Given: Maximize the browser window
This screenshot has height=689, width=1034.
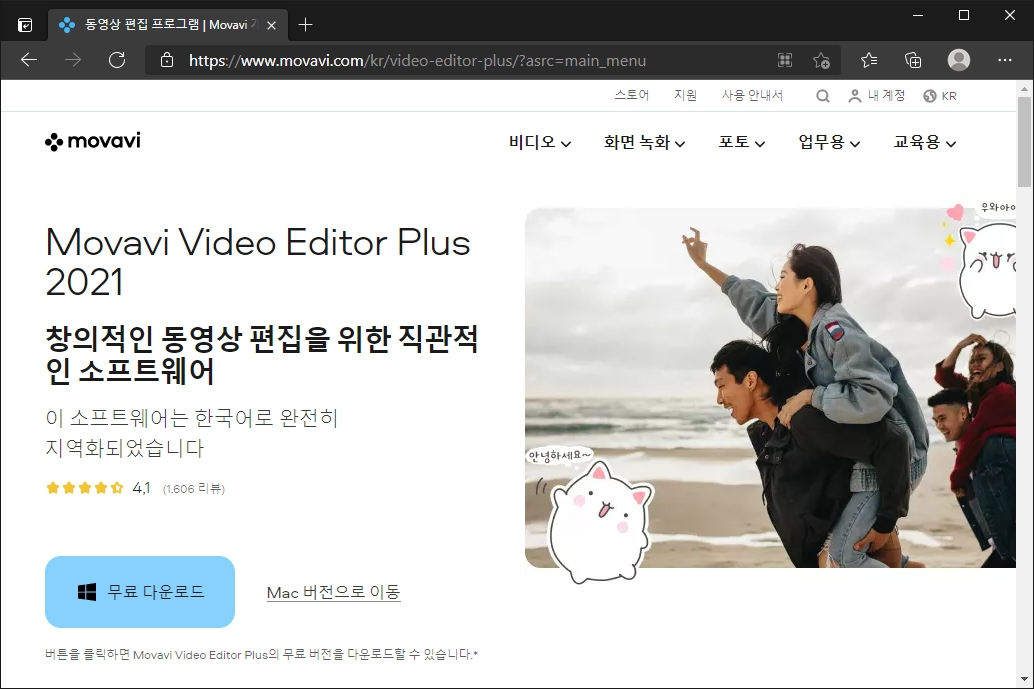Looking at the screenshot, I should (963, 15).
